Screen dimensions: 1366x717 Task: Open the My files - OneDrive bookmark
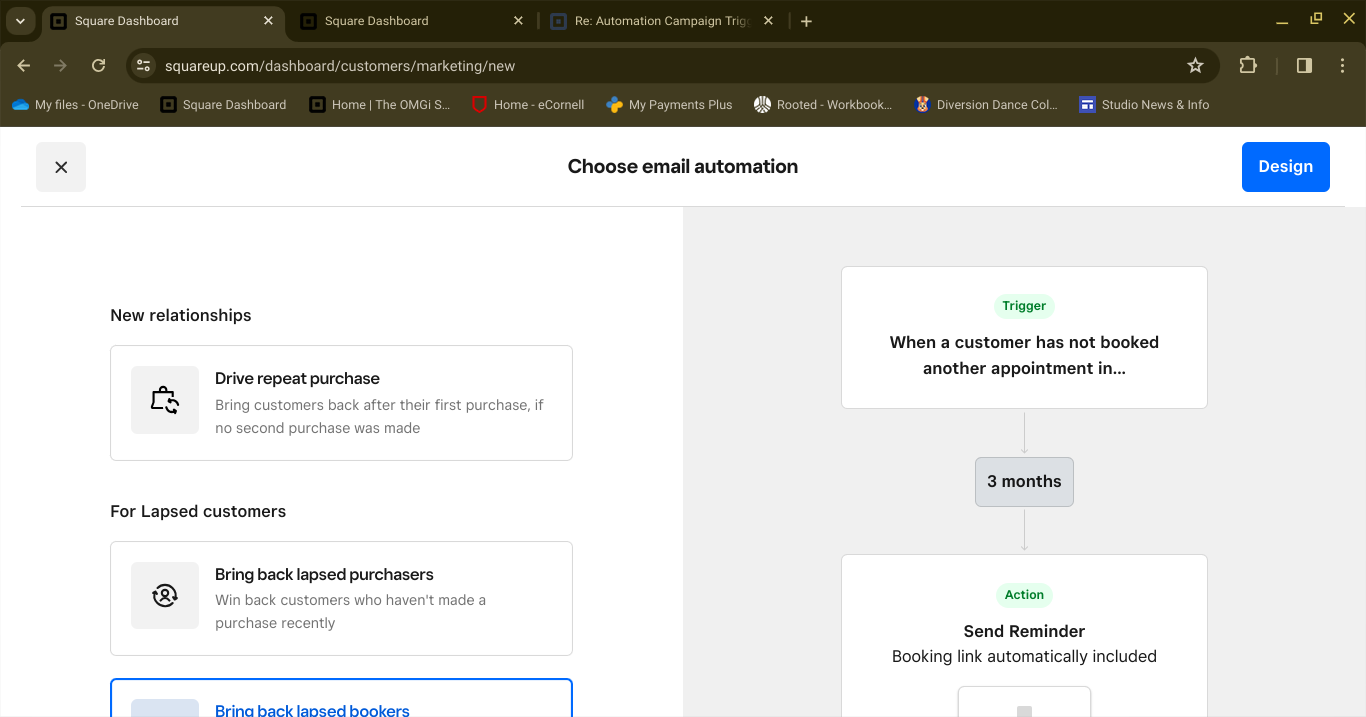point(75,104)
